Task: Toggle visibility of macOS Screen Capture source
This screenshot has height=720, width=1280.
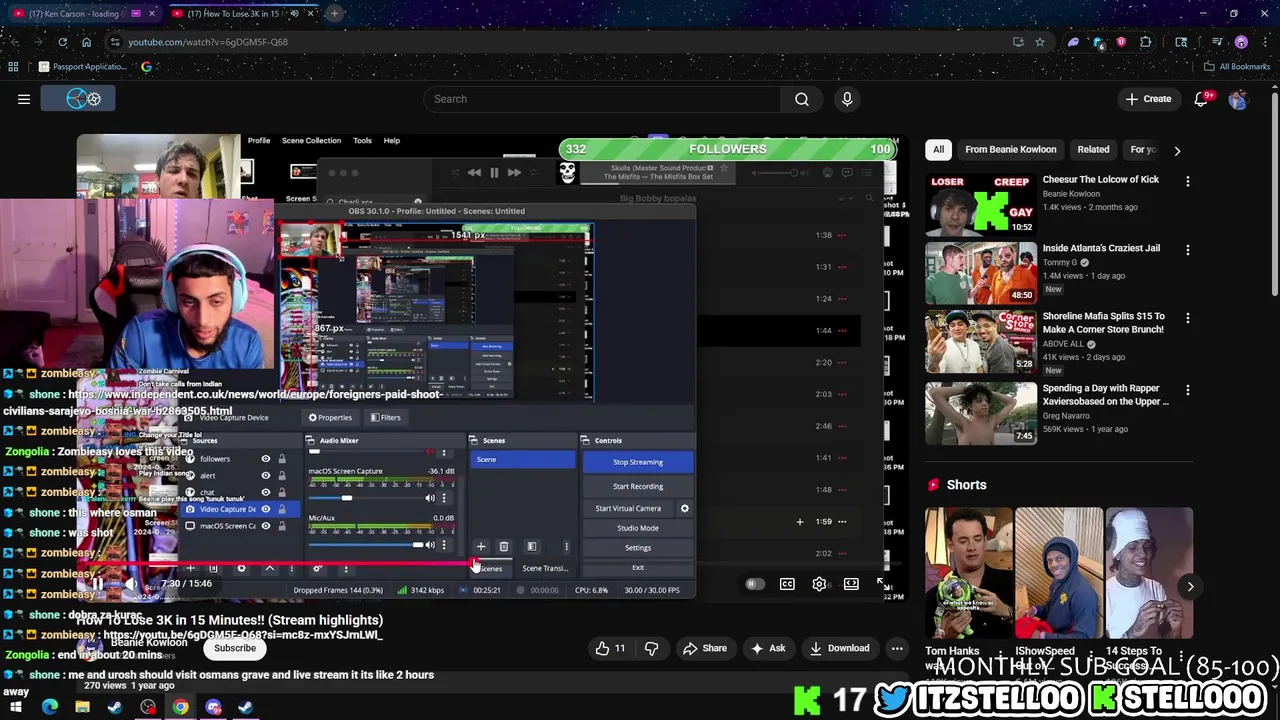Action: [x=265, y=526]
